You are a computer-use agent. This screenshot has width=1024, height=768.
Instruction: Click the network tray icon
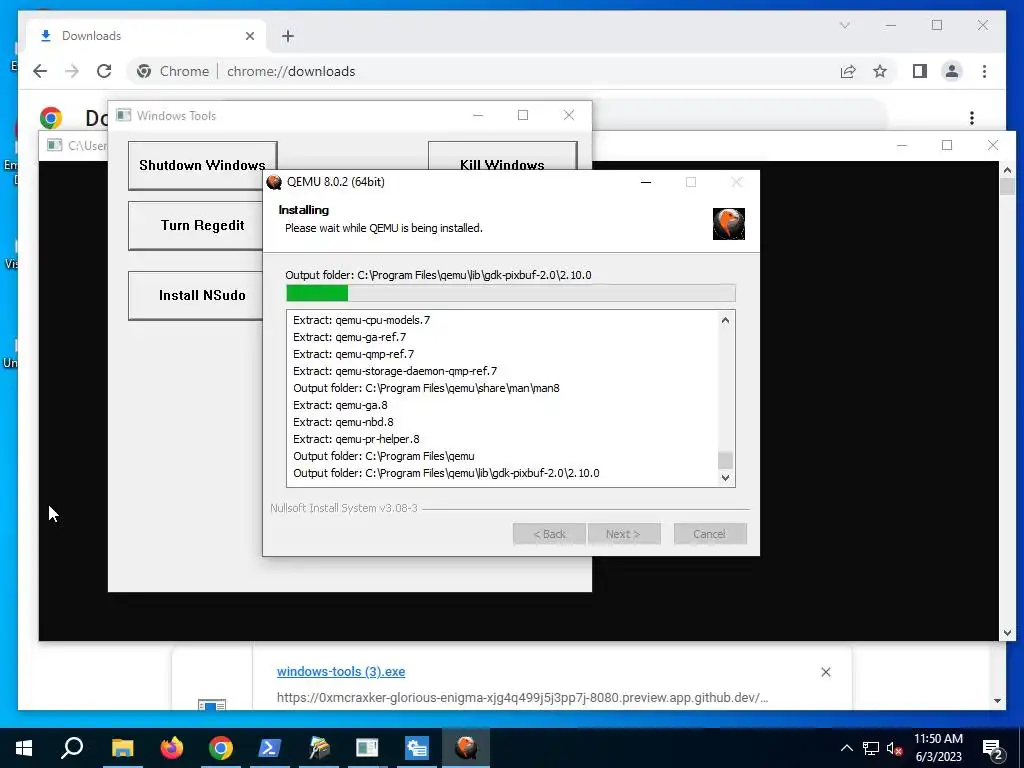[x=871, y=748]
